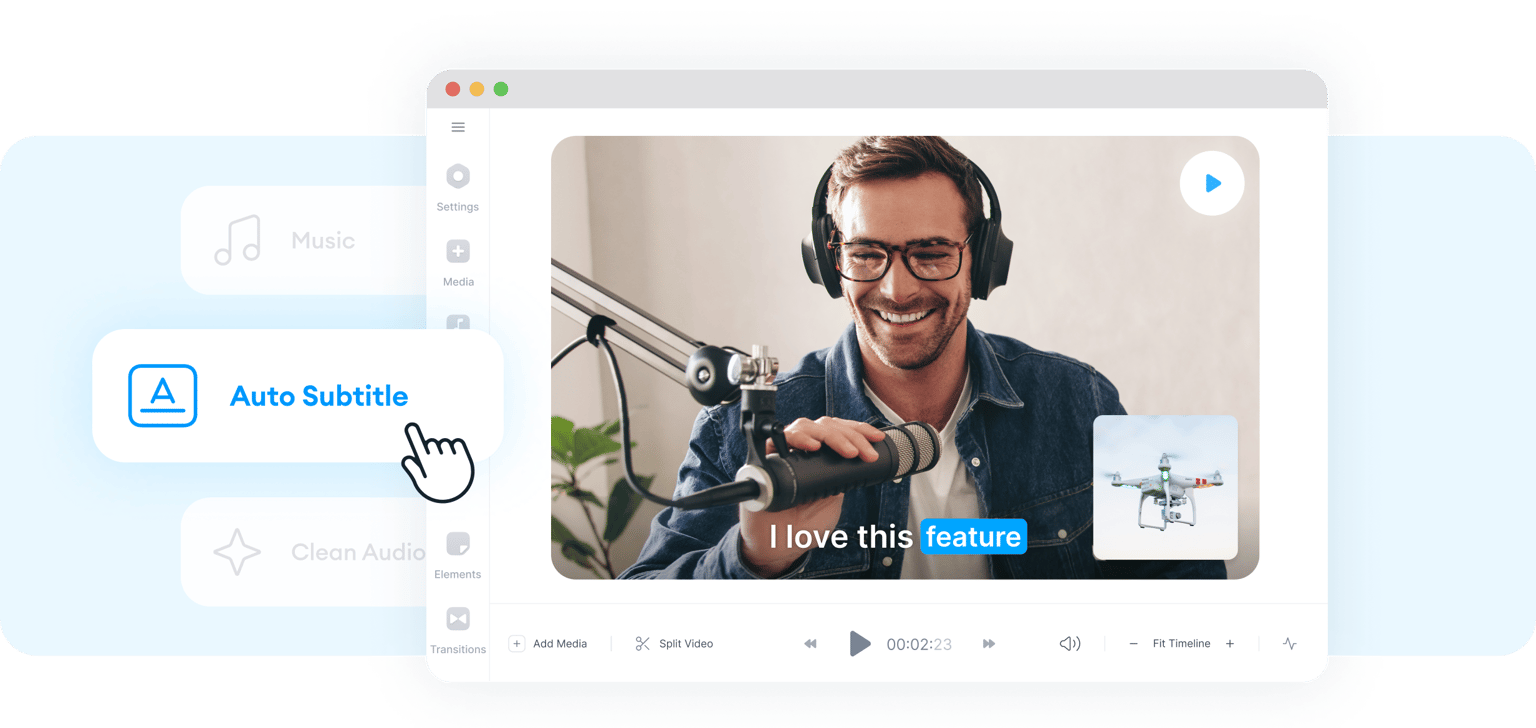The image size is (1536, 728).
Task: Open the hamburger menu in the sidebar
Action: click(458, 127)
